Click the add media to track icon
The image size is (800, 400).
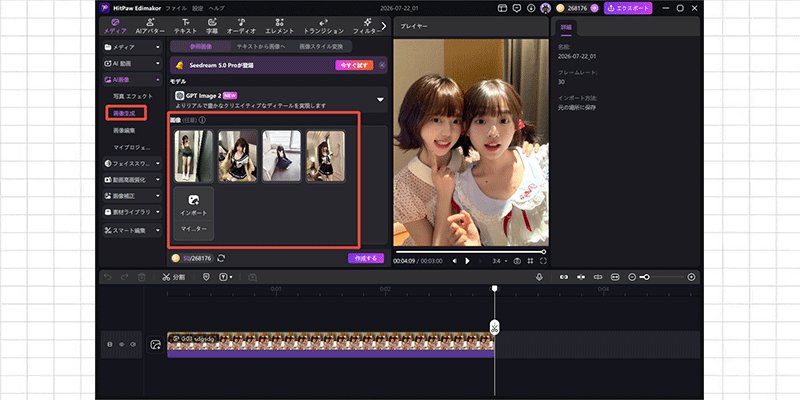point(155,345)
